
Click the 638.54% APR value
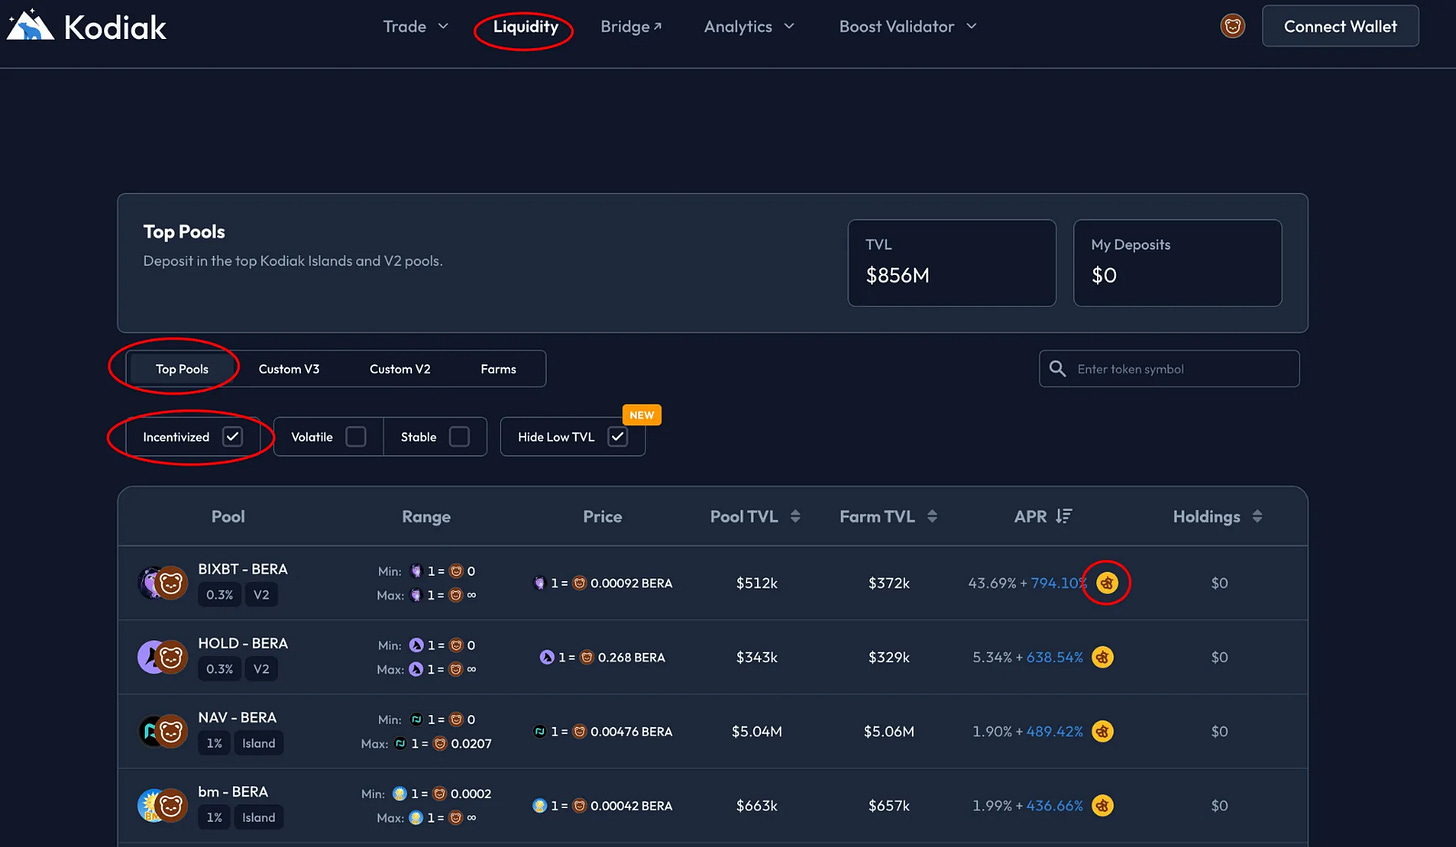tap(1054, 657)
